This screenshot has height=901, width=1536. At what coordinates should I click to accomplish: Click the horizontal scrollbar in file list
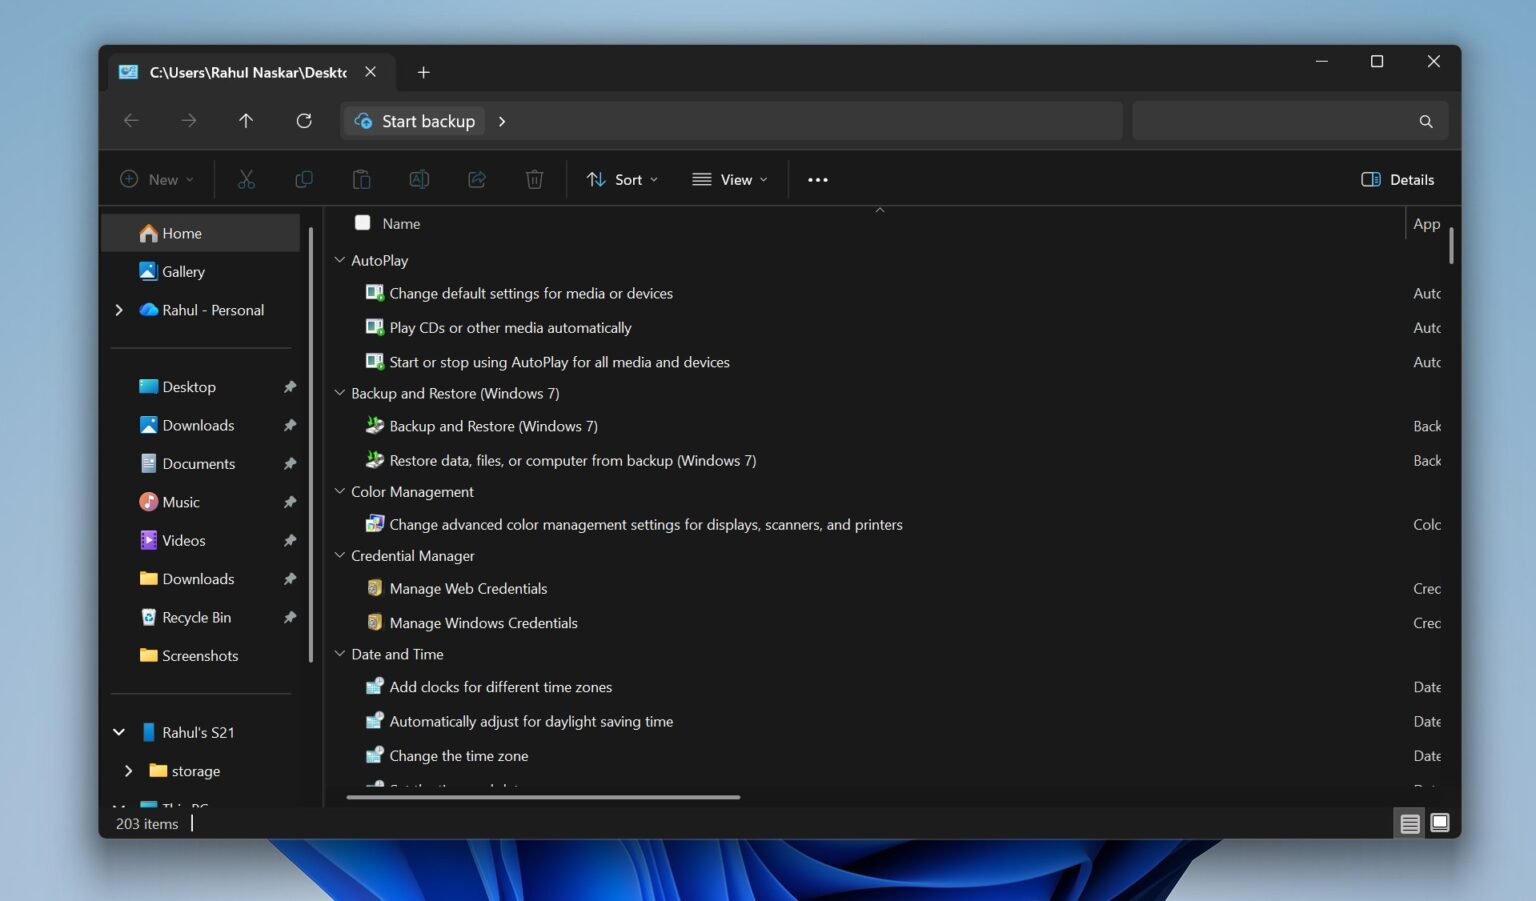pyautogui.click(x=543, y=797)
